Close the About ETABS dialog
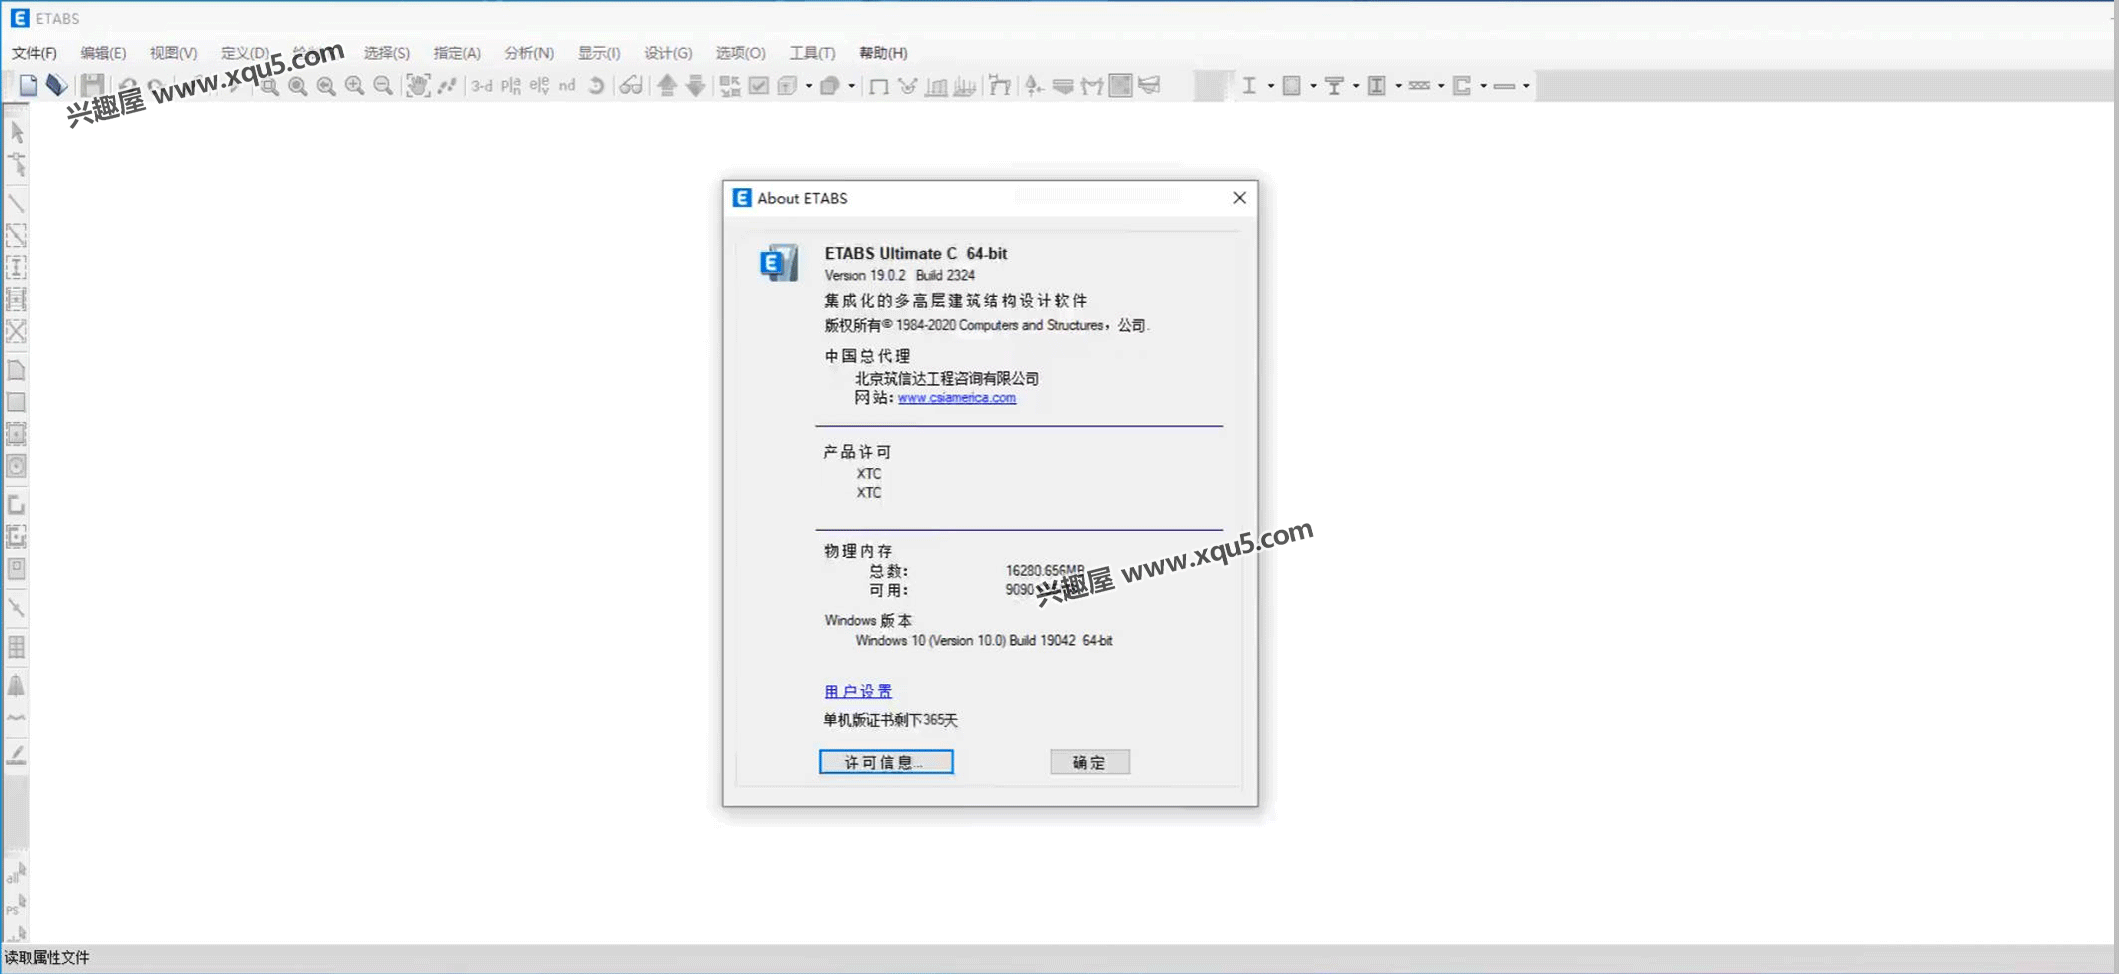This screenshot has width=2119, height=974. click(1239, 198)
